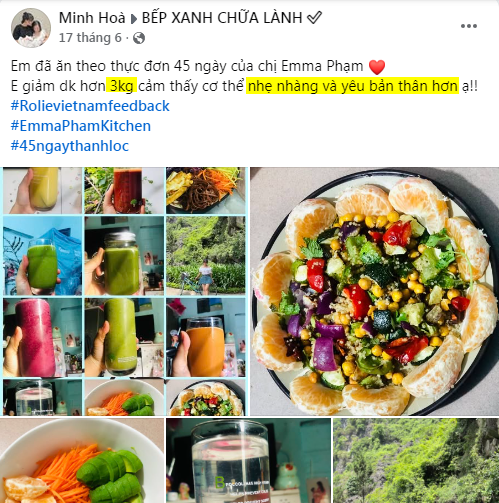The image size is (499, 503).
Task: Open the #EmmaPhamKitchen hashtag
Action: pos(81,126)
